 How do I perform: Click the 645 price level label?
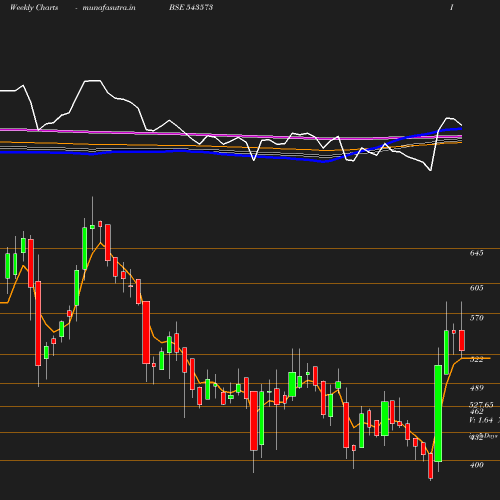476,253
